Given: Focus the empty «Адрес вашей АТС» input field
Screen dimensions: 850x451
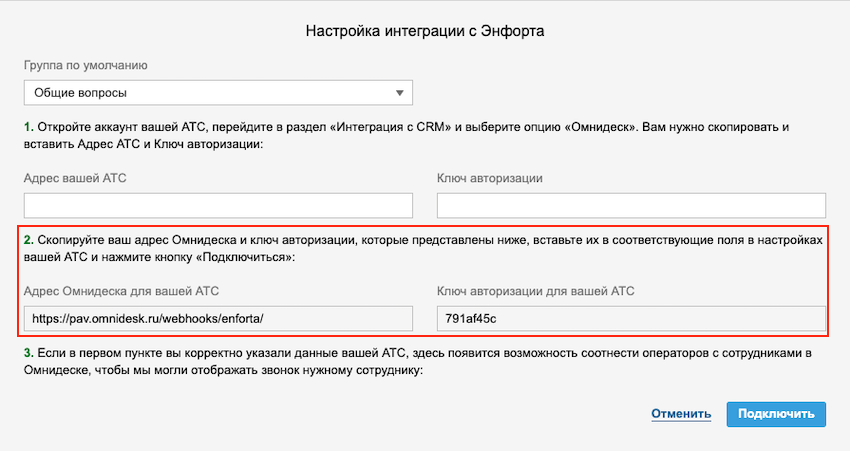Looking at the screenshot, I should [218, 205].
